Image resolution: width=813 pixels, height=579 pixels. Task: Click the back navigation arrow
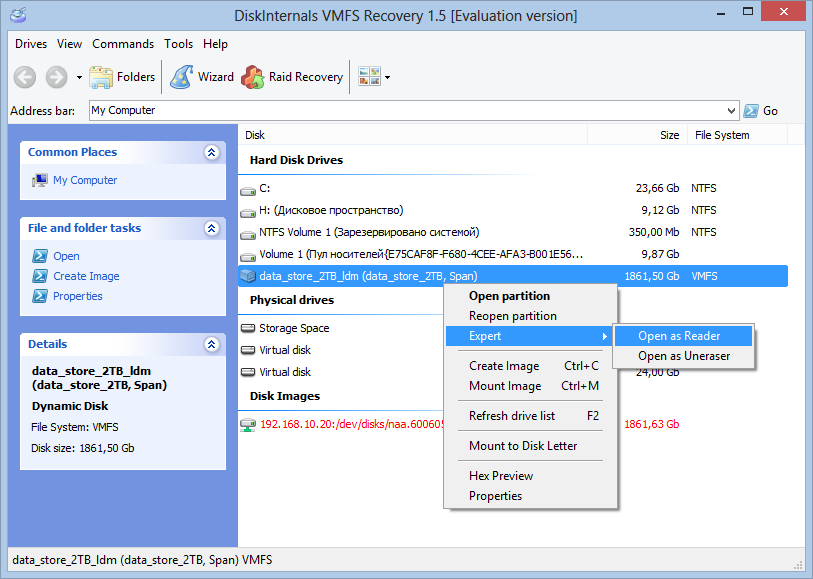(x=23, y=77)
